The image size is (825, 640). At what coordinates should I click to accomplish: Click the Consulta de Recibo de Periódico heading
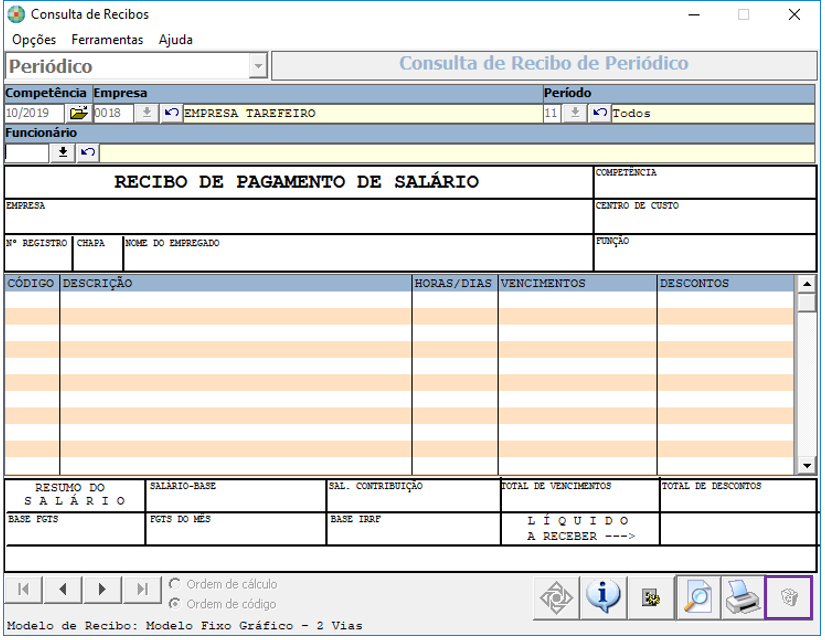(544, 63)
